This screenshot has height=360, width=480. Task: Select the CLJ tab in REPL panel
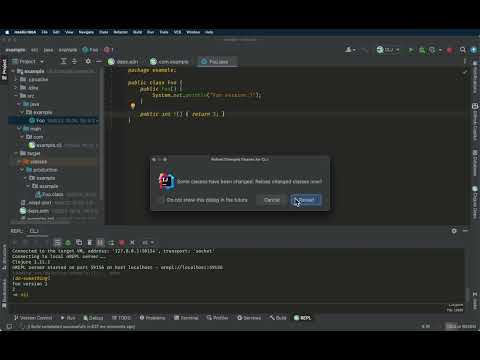[x=34, y=231]
